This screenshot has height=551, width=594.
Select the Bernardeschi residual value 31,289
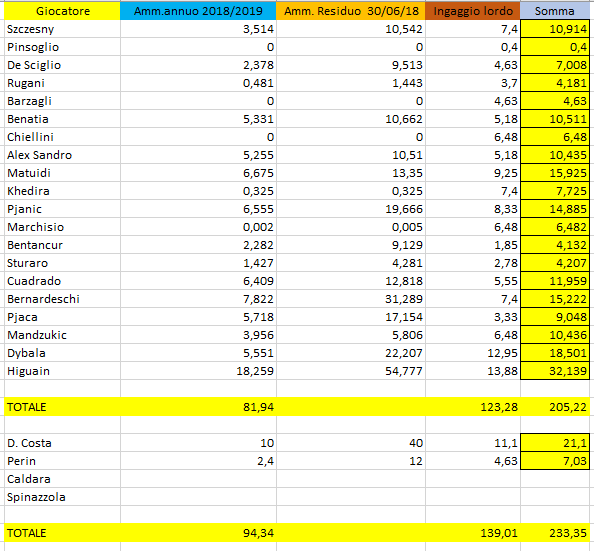pos(351,299)
